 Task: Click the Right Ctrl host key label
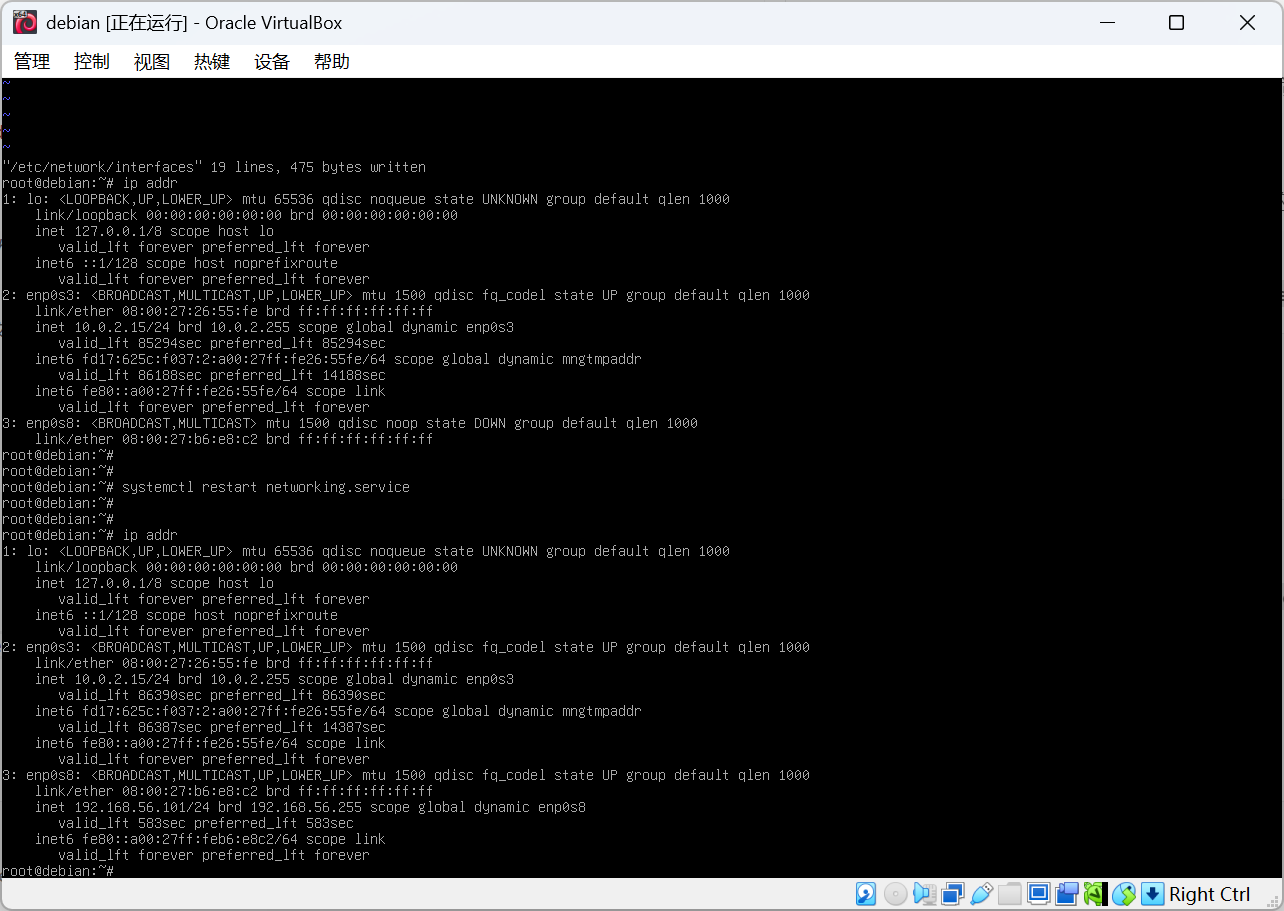coord(1210,894)
